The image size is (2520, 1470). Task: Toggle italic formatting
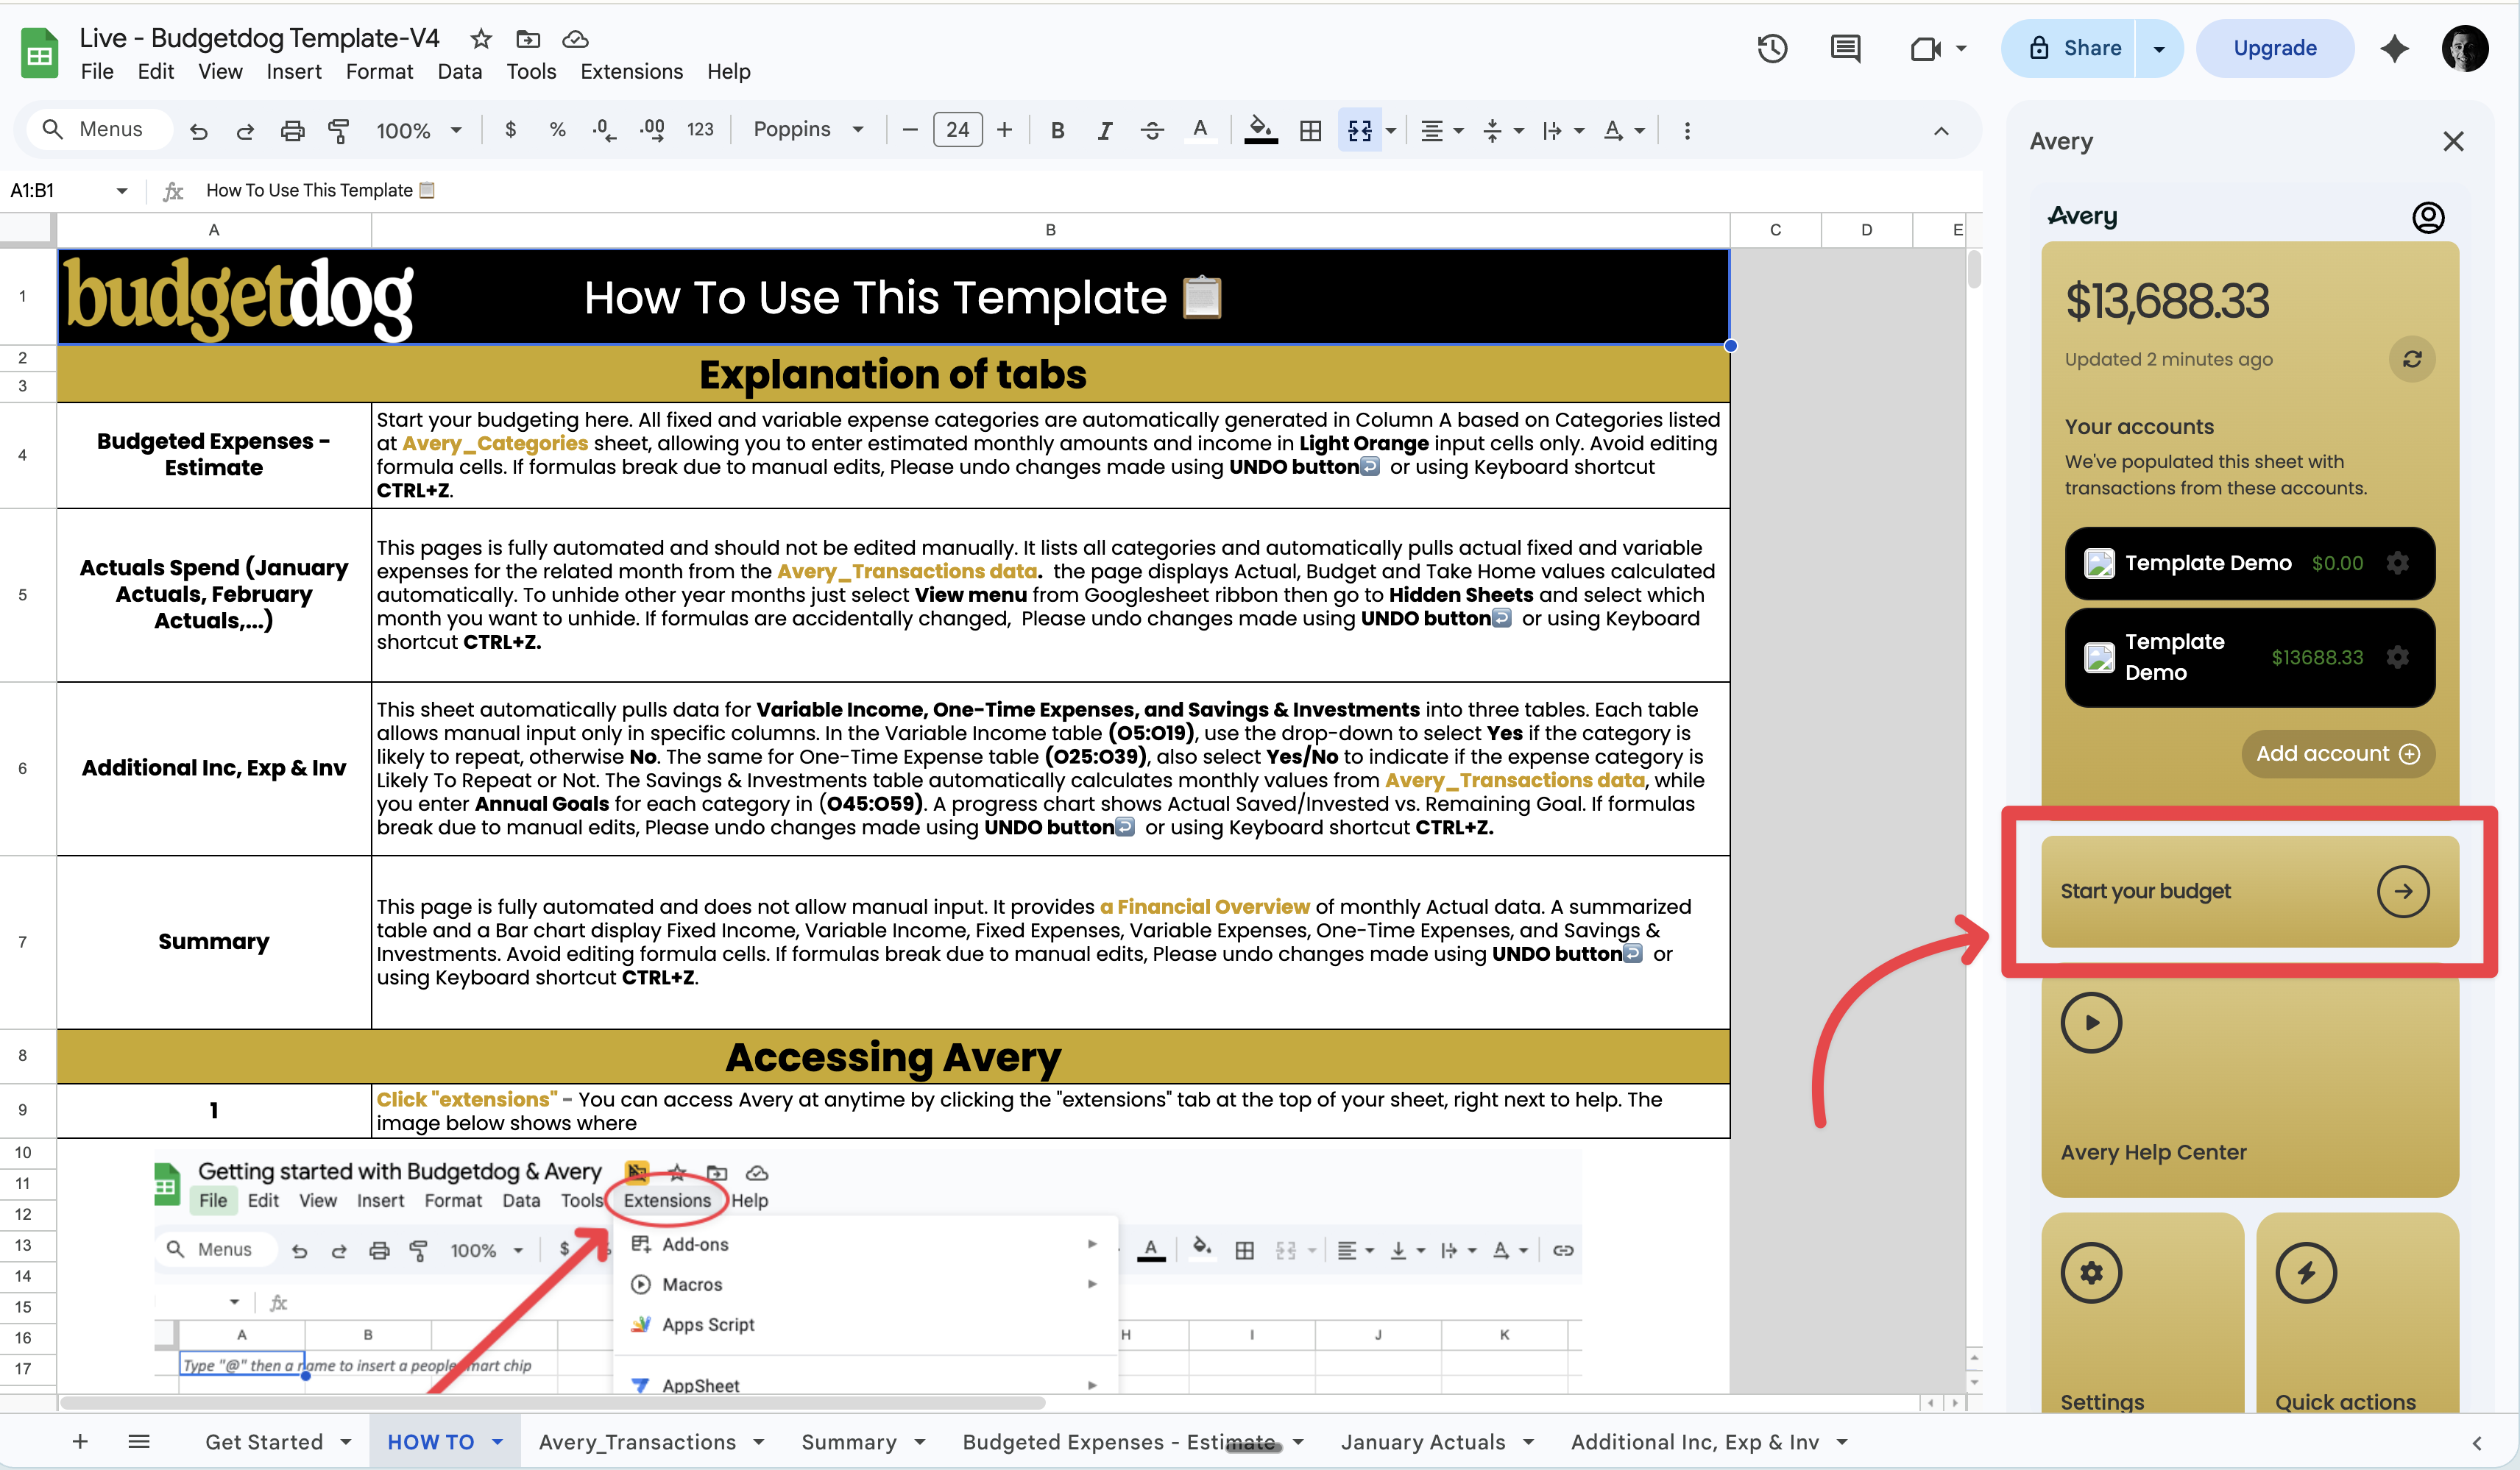1105,130
